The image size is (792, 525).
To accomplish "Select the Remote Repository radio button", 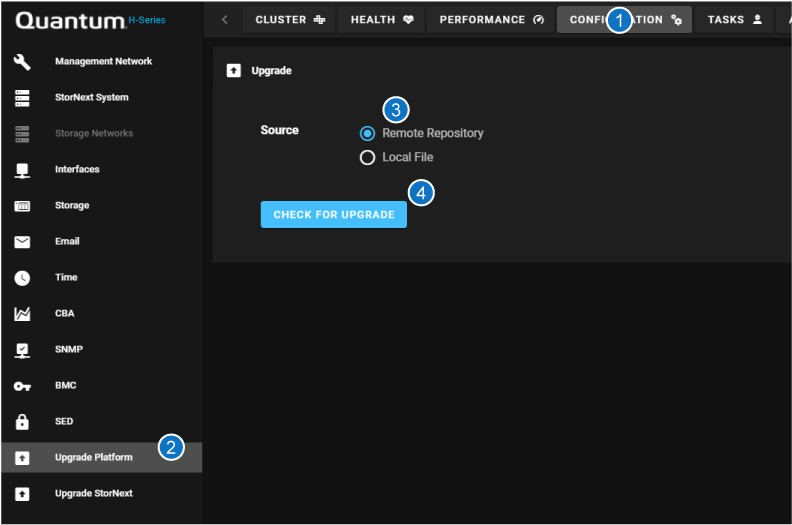I will coord(368,133).
